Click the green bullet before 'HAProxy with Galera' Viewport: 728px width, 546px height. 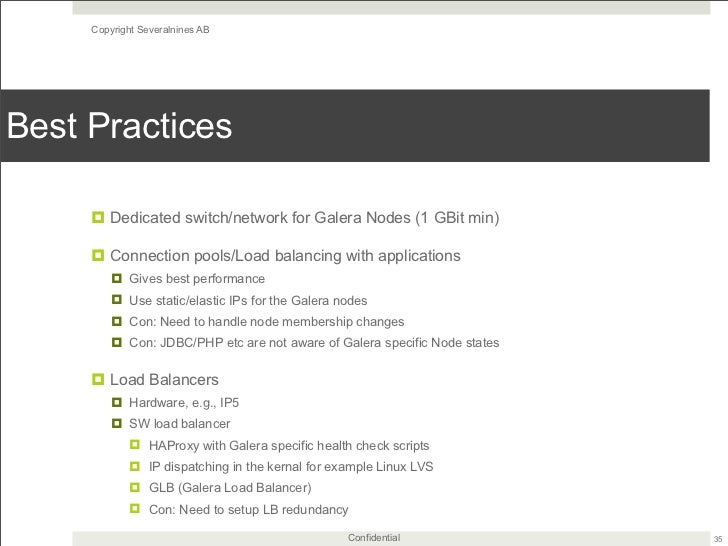click(x=135, y=445)
